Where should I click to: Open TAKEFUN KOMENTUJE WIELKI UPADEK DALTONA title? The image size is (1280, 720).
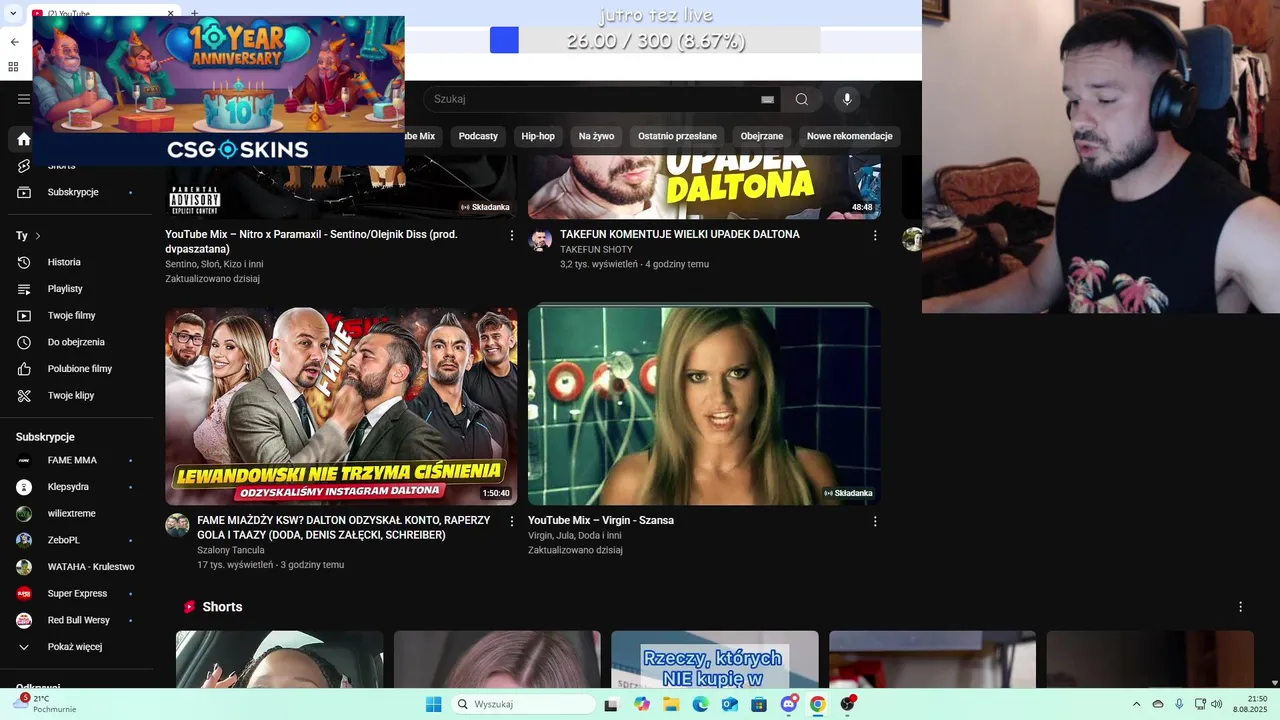[x=680, y=234]
